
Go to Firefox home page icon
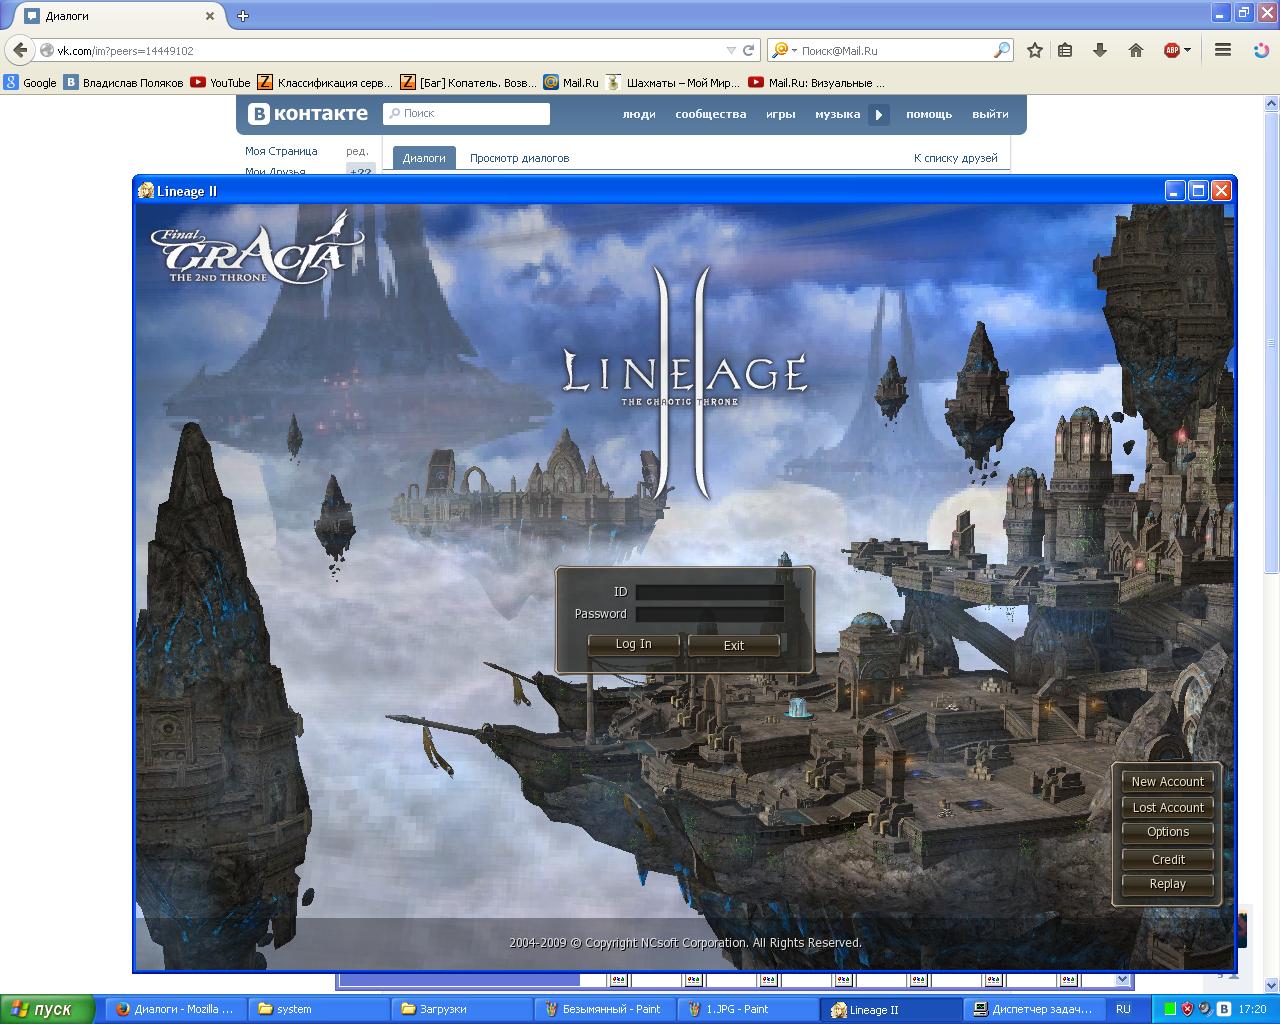(x=1136, y=50)
